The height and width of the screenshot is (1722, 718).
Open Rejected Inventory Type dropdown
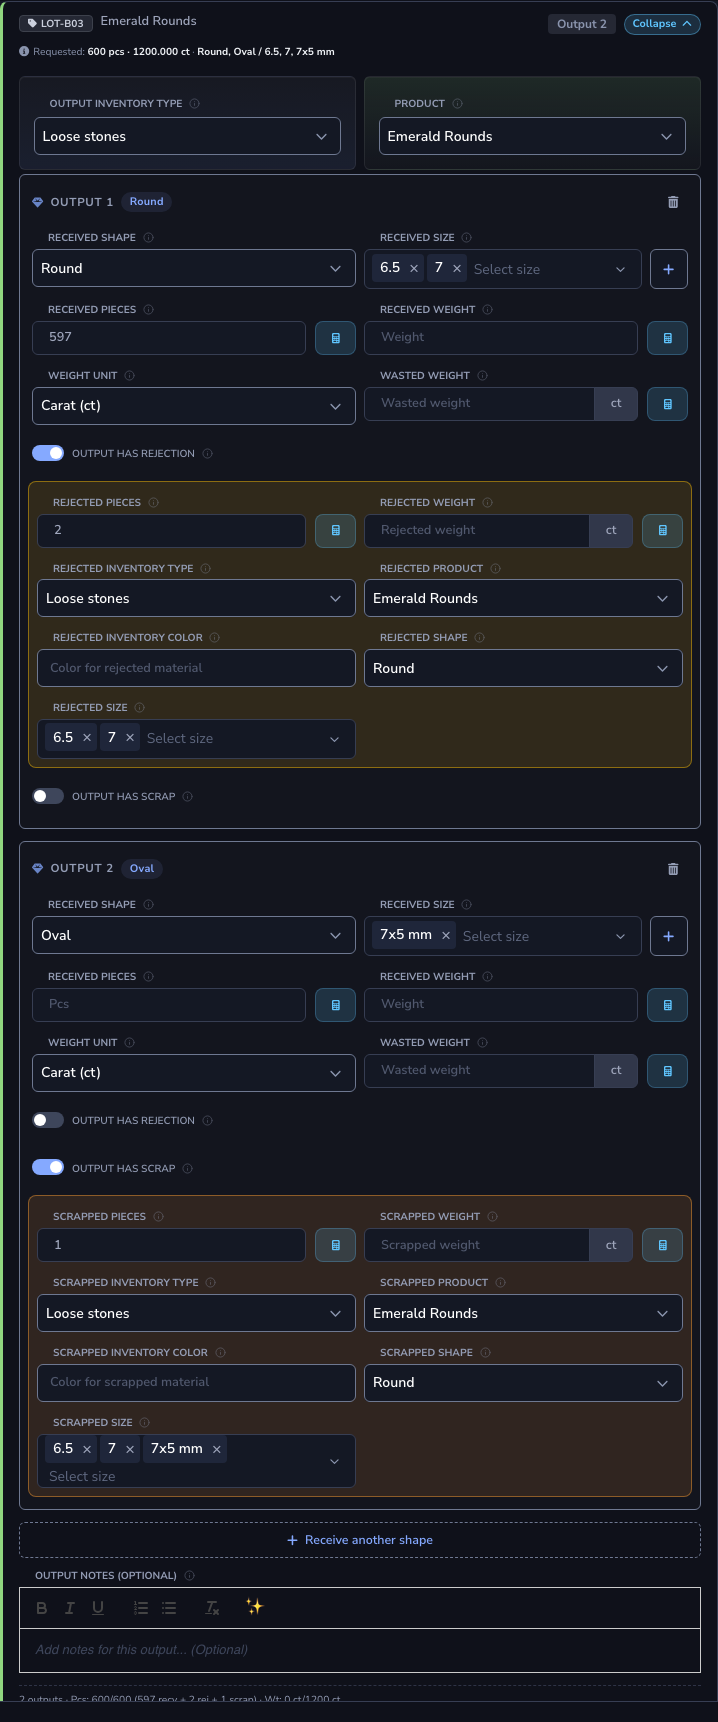[x=196, y=599]
